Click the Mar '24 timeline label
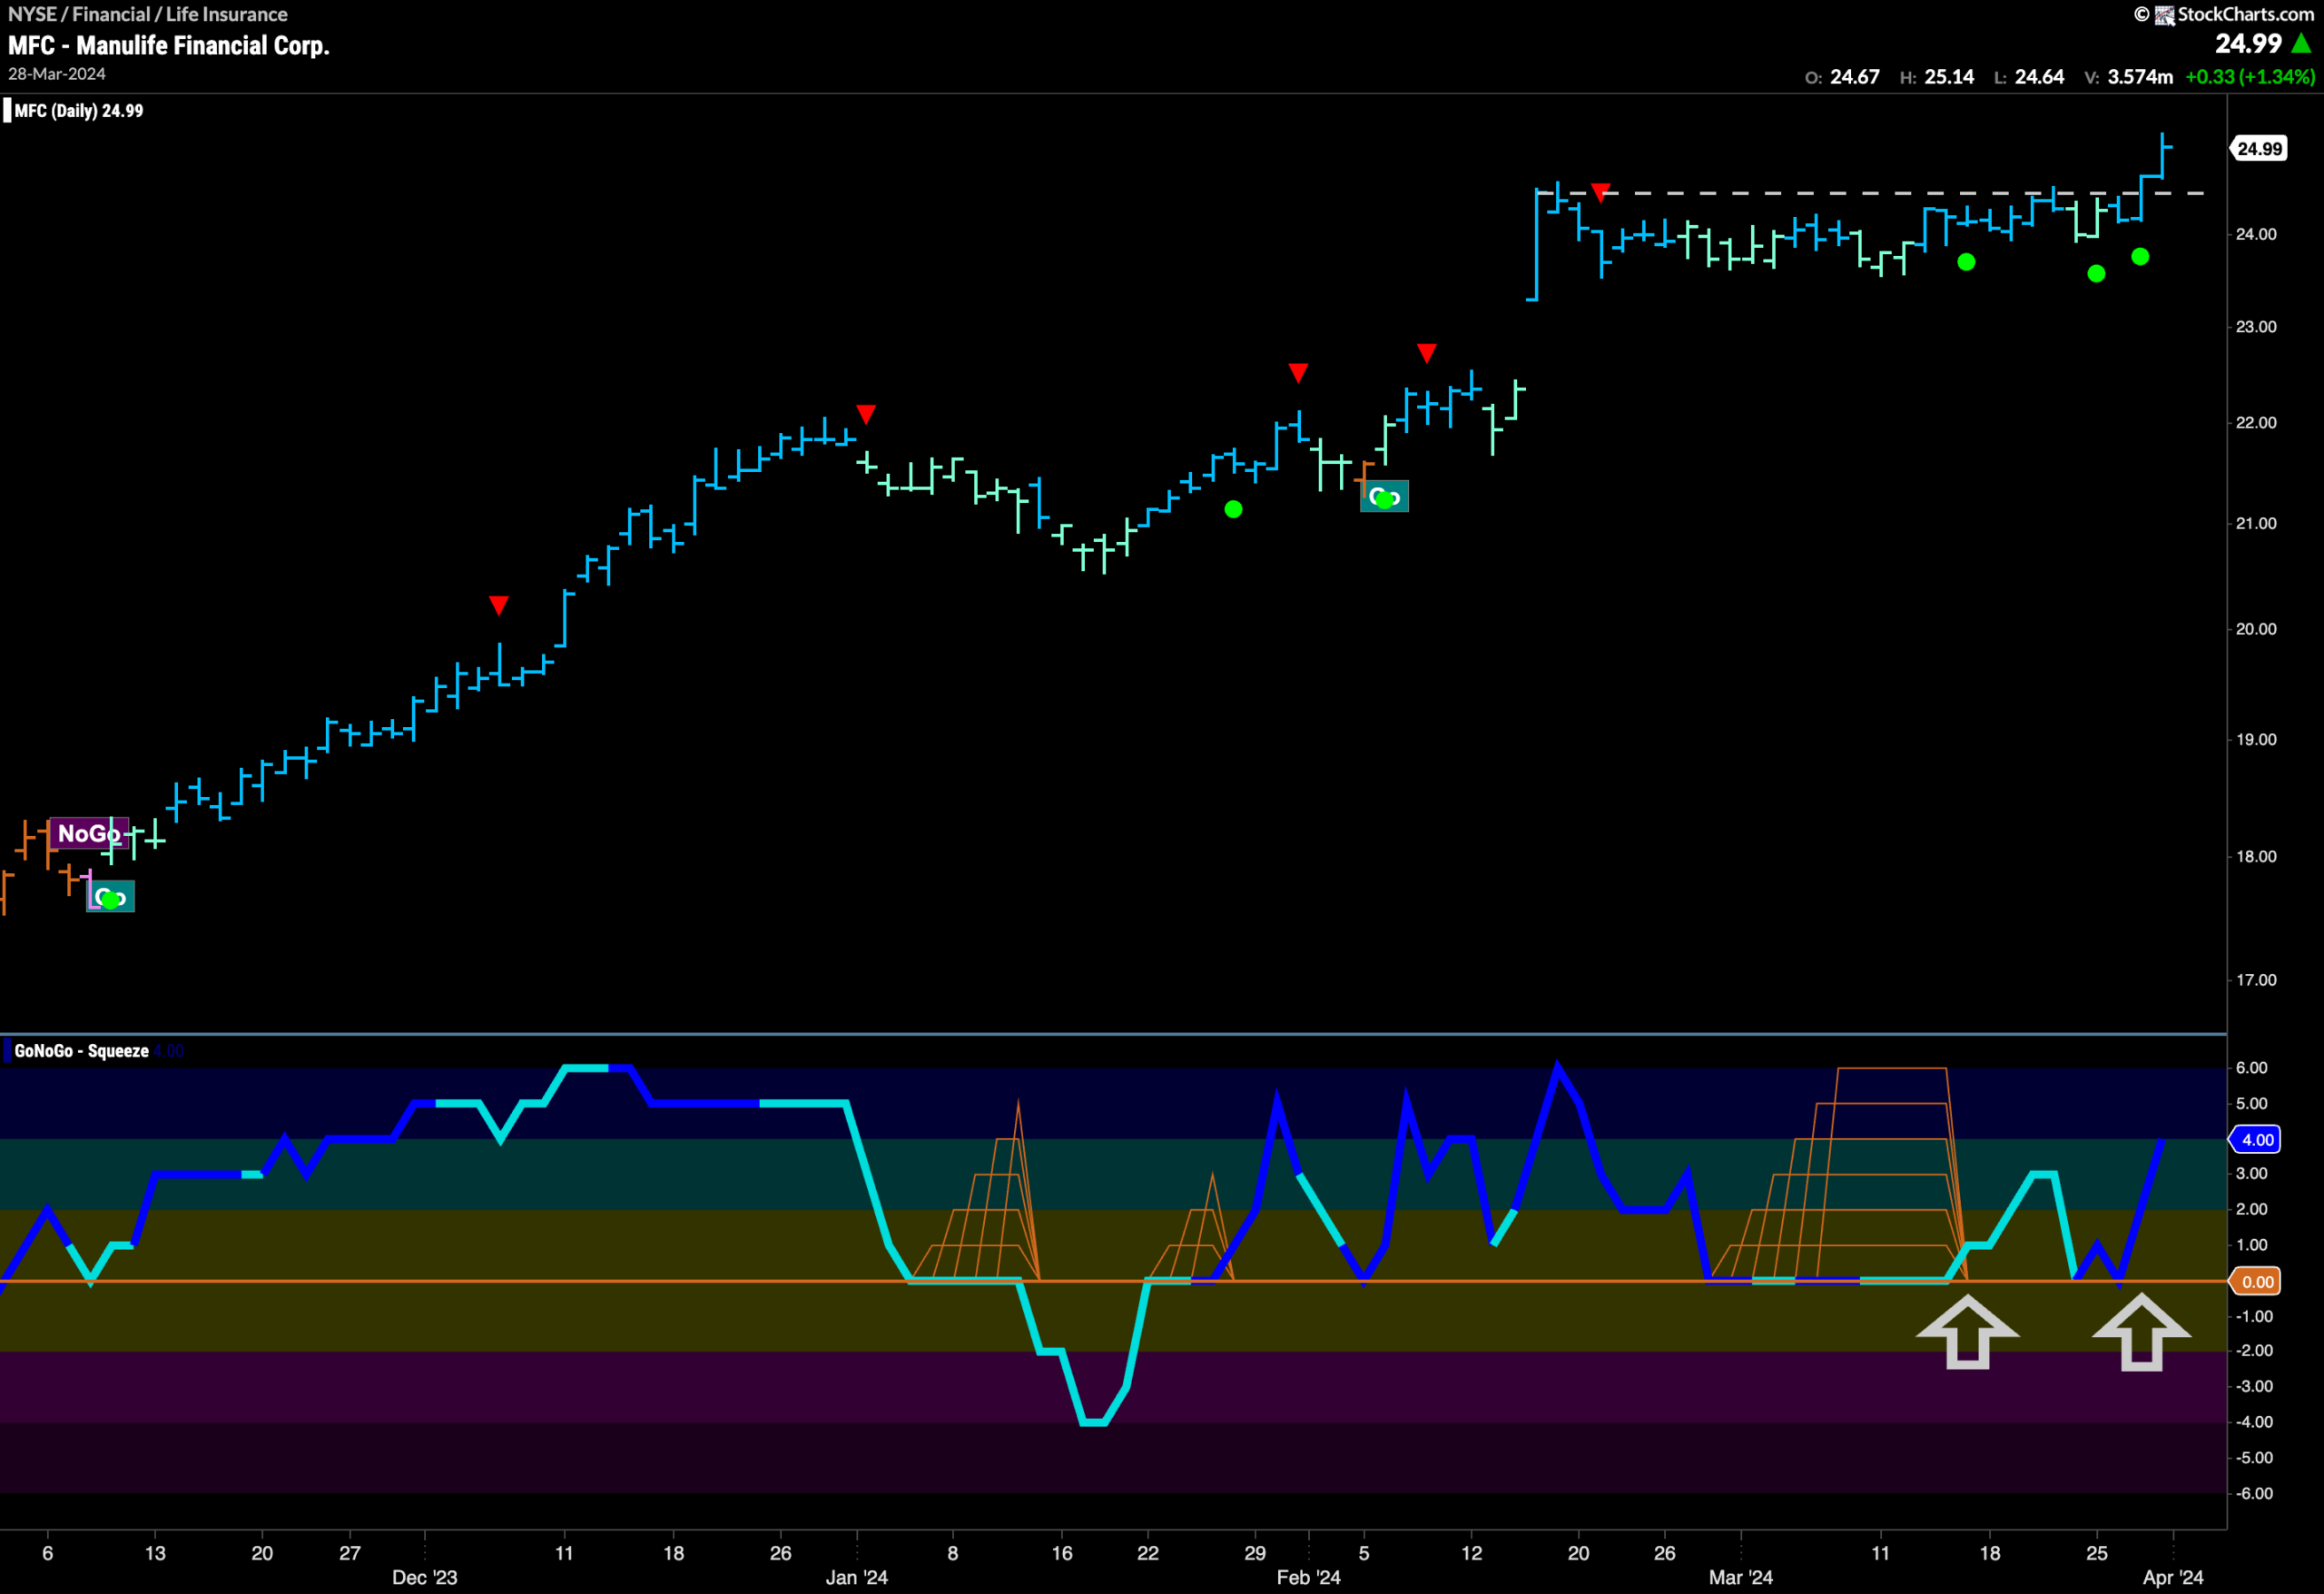Image resolution: width=2324 pixels, height=1594 pixels. pos(1740,1577)
